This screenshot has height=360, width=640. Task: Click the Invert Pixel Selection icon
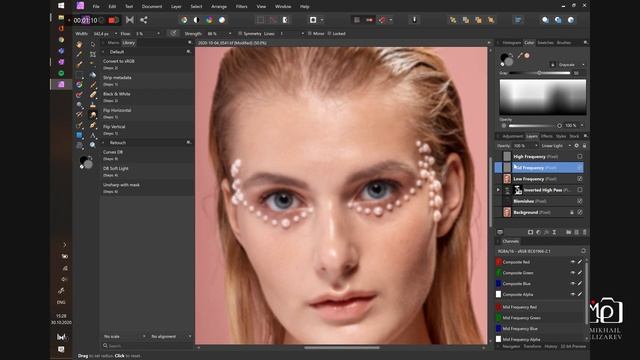pyautogui.click(x=285, y=20)
